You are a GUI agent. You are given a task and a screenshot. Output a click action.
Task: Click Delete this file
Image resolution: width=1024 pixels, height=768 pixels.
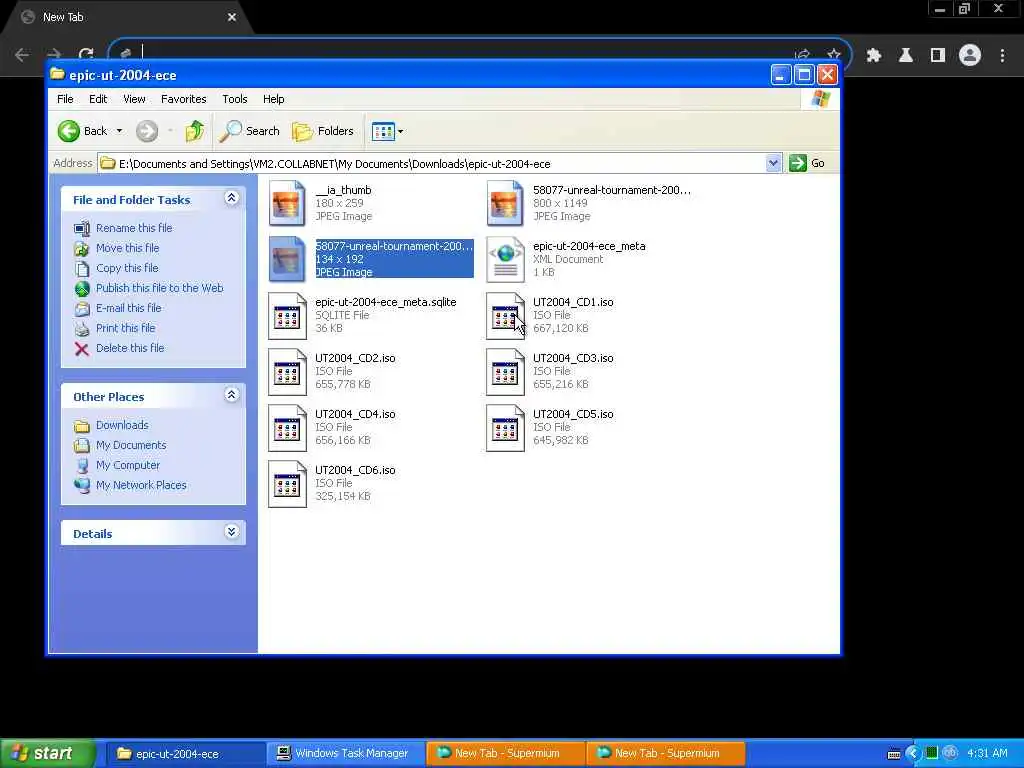130,348
